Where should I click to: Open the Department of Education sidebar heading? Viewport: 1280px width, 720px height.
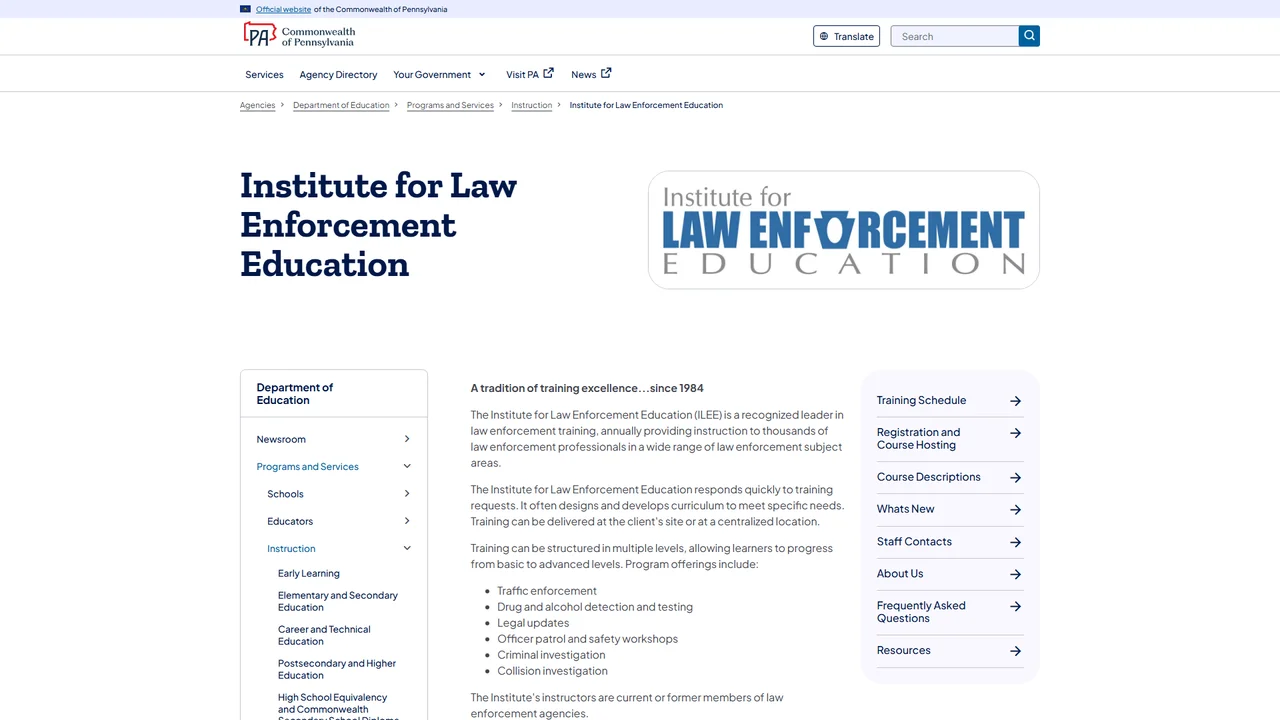pos(295,394)
